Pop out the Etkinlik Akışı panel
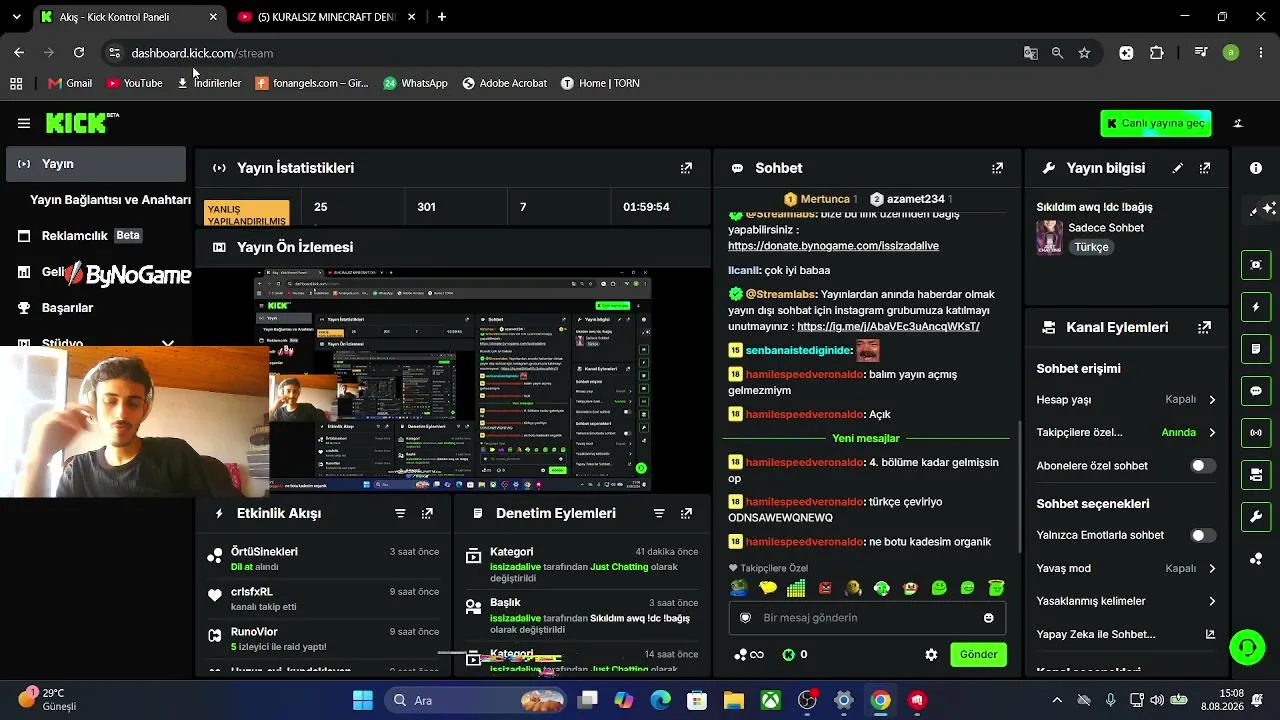Image resolution: width=1280 pixels, height=720 pixels. 427,513
